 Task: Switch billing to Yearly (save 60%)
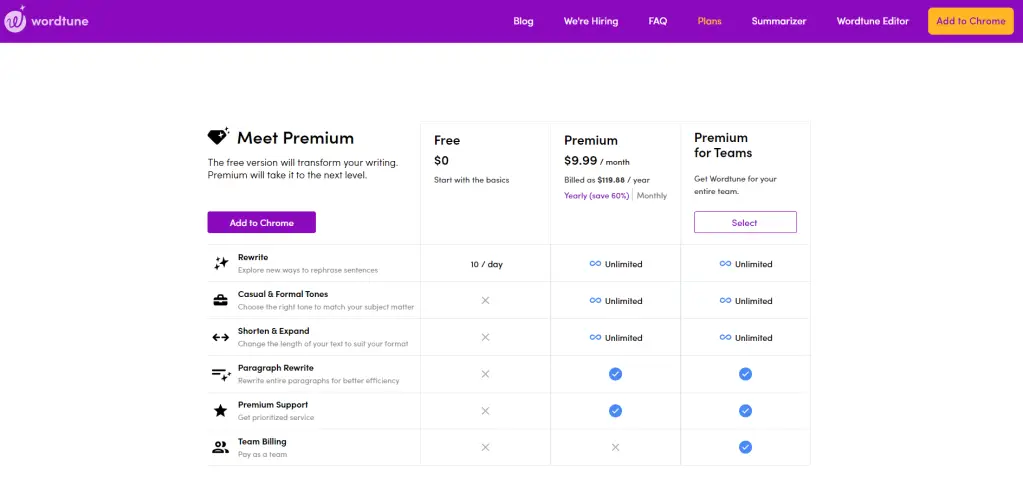coord(596,195)
